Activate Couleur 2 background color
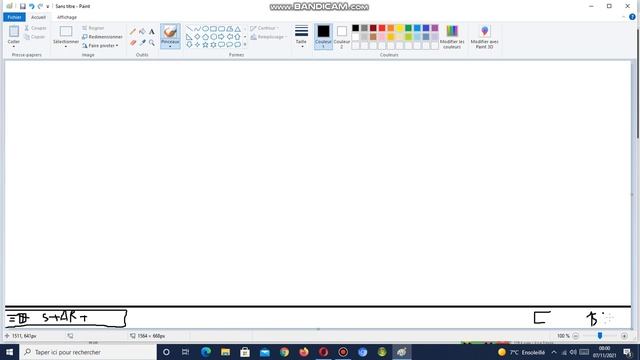This screenshot has height=360, width=640. (342, 36)
